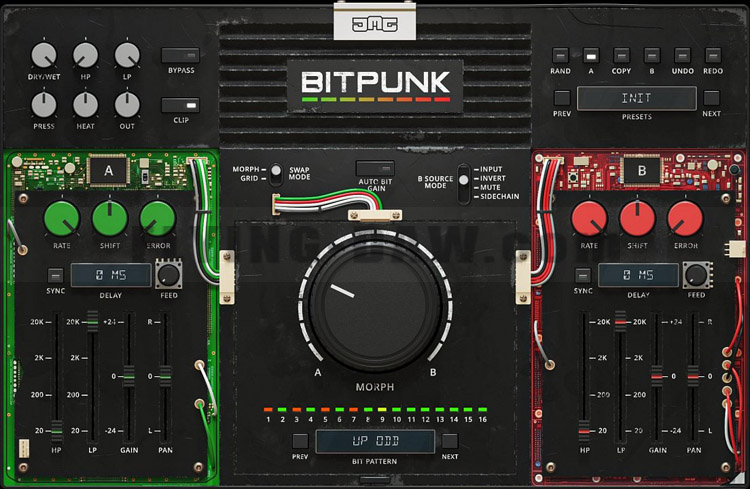The image size is (750, 489).
Task: Toggle the AUTO BIT GAIN switch
Action: tap(375, 168)
